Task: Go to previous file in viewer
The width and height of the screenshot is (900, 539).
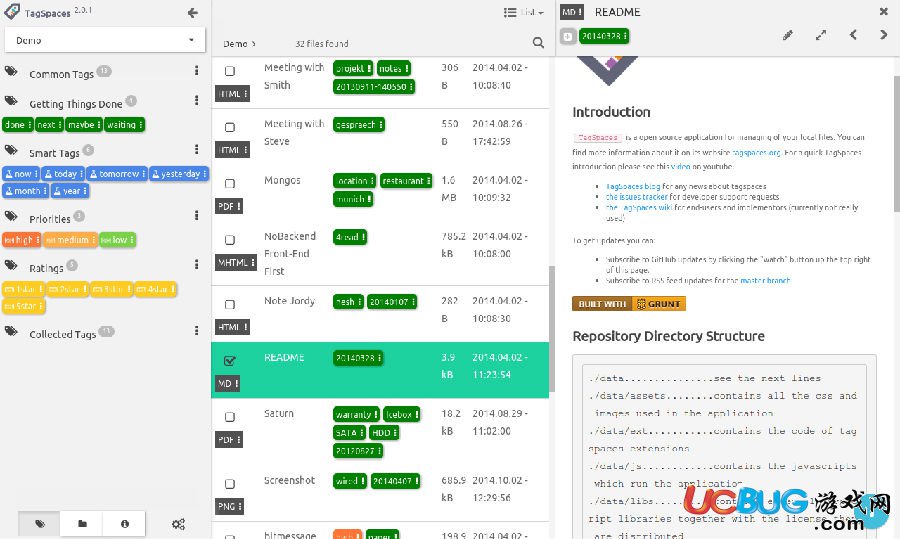Action: [x=853, y=35]
